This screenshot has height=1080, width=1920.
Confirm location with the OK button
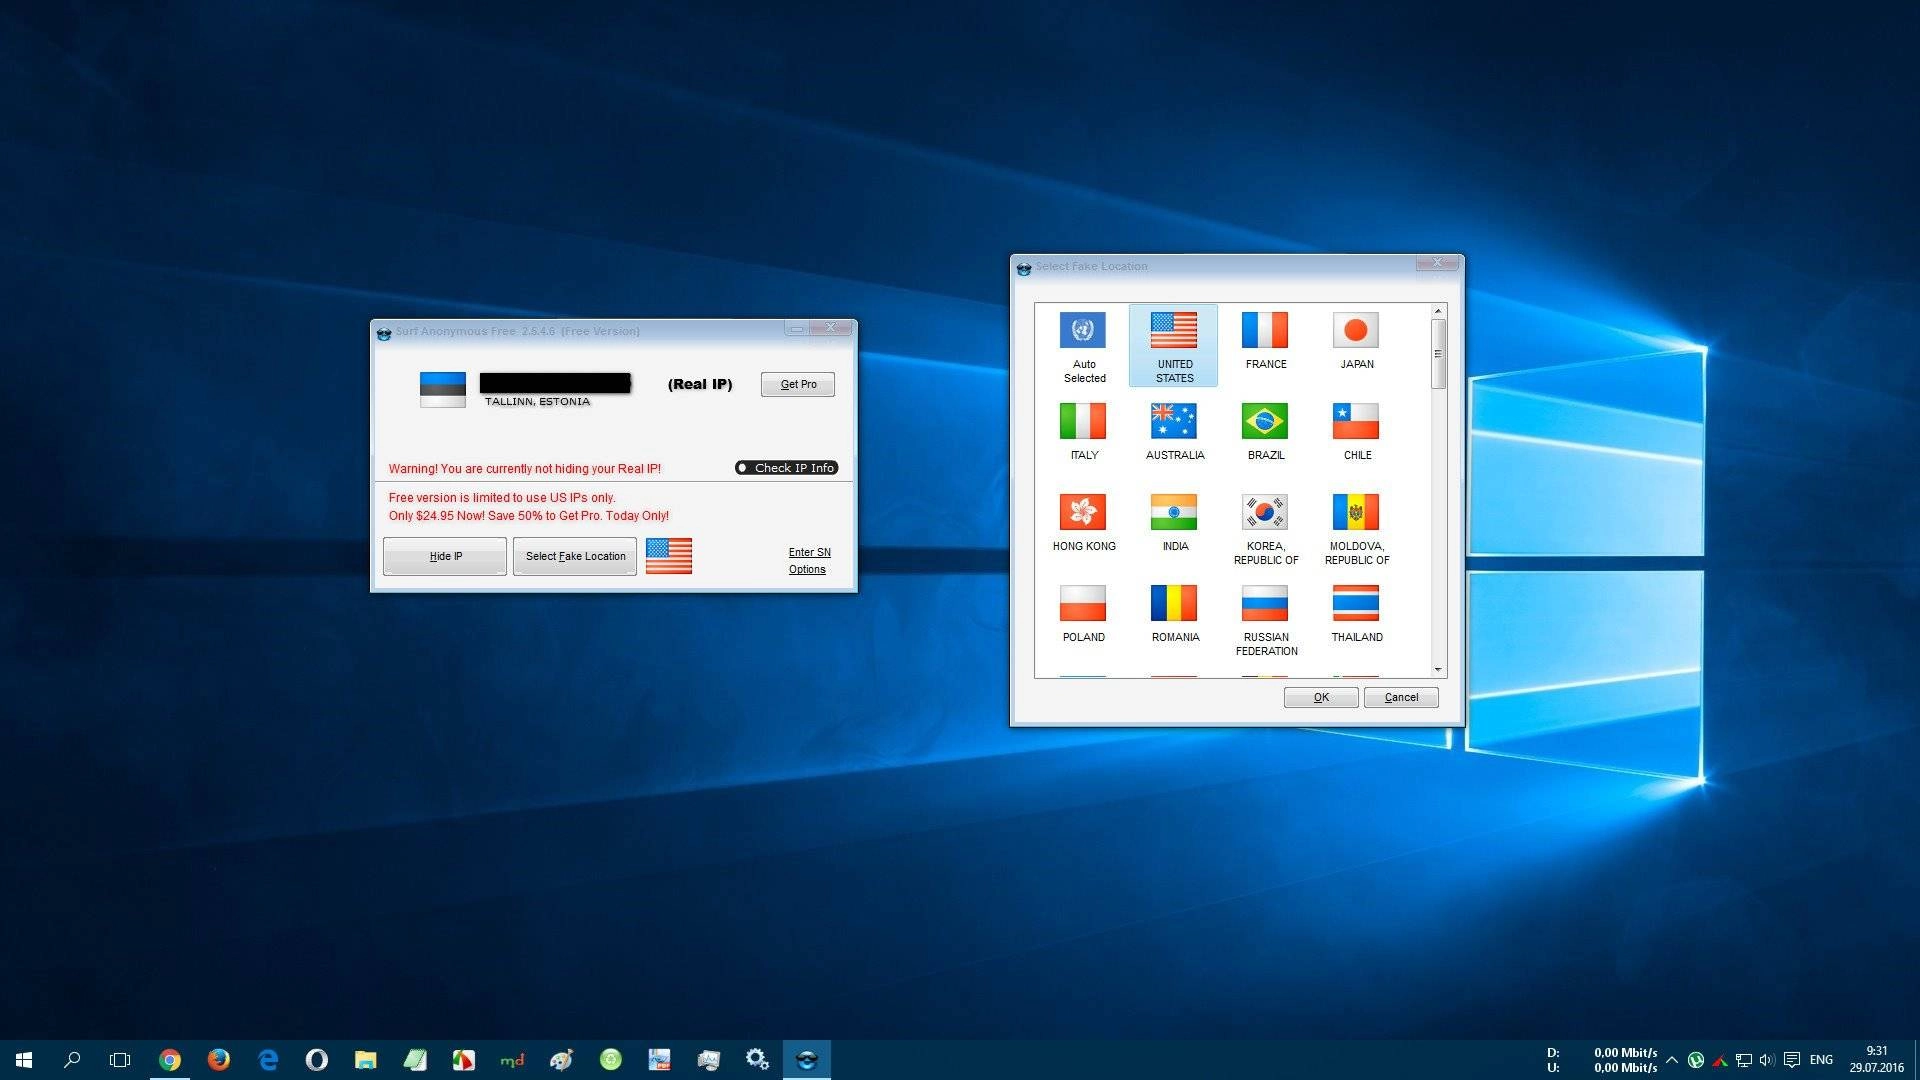coord(1321,697)
